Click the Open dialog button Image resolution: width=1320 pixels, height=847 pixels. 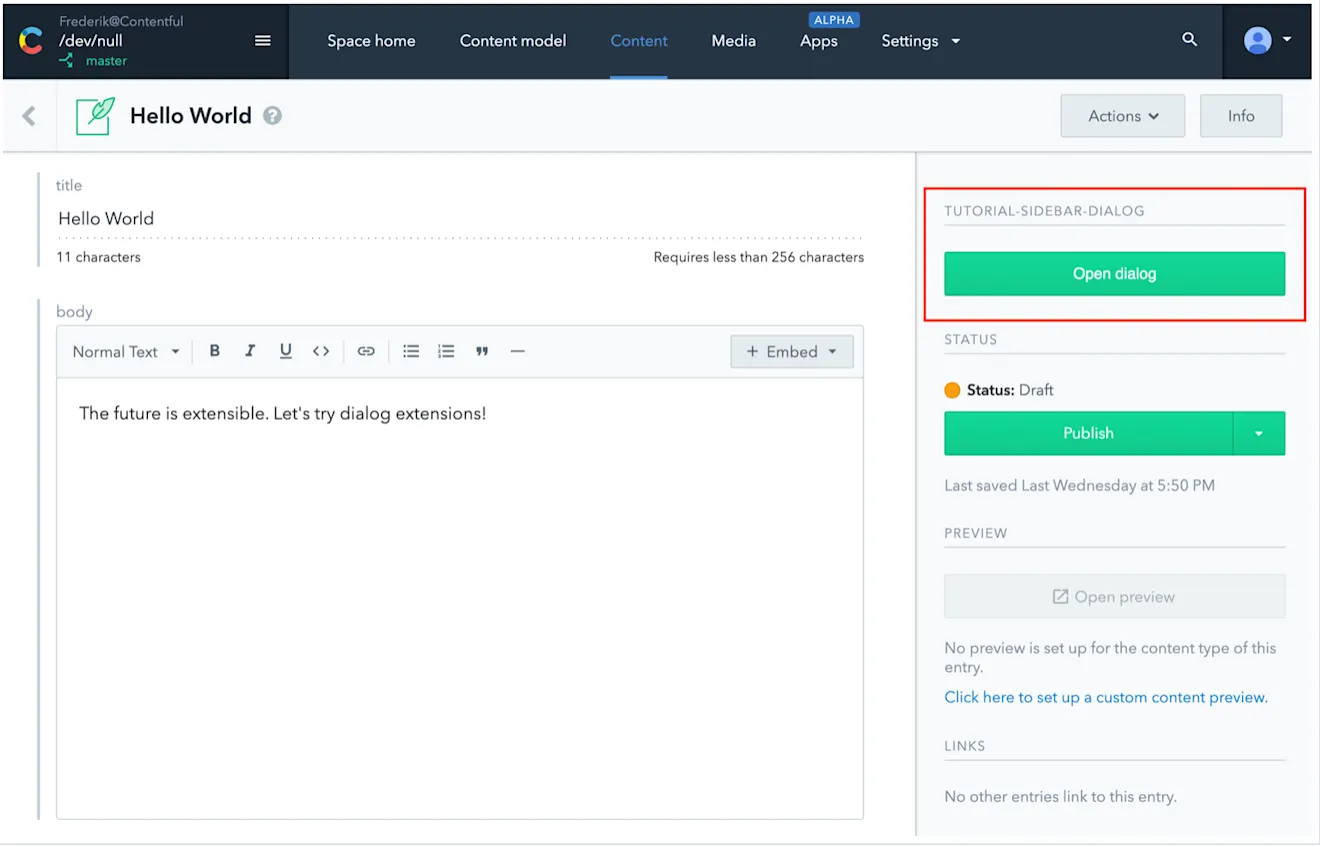click(1114, 274)
